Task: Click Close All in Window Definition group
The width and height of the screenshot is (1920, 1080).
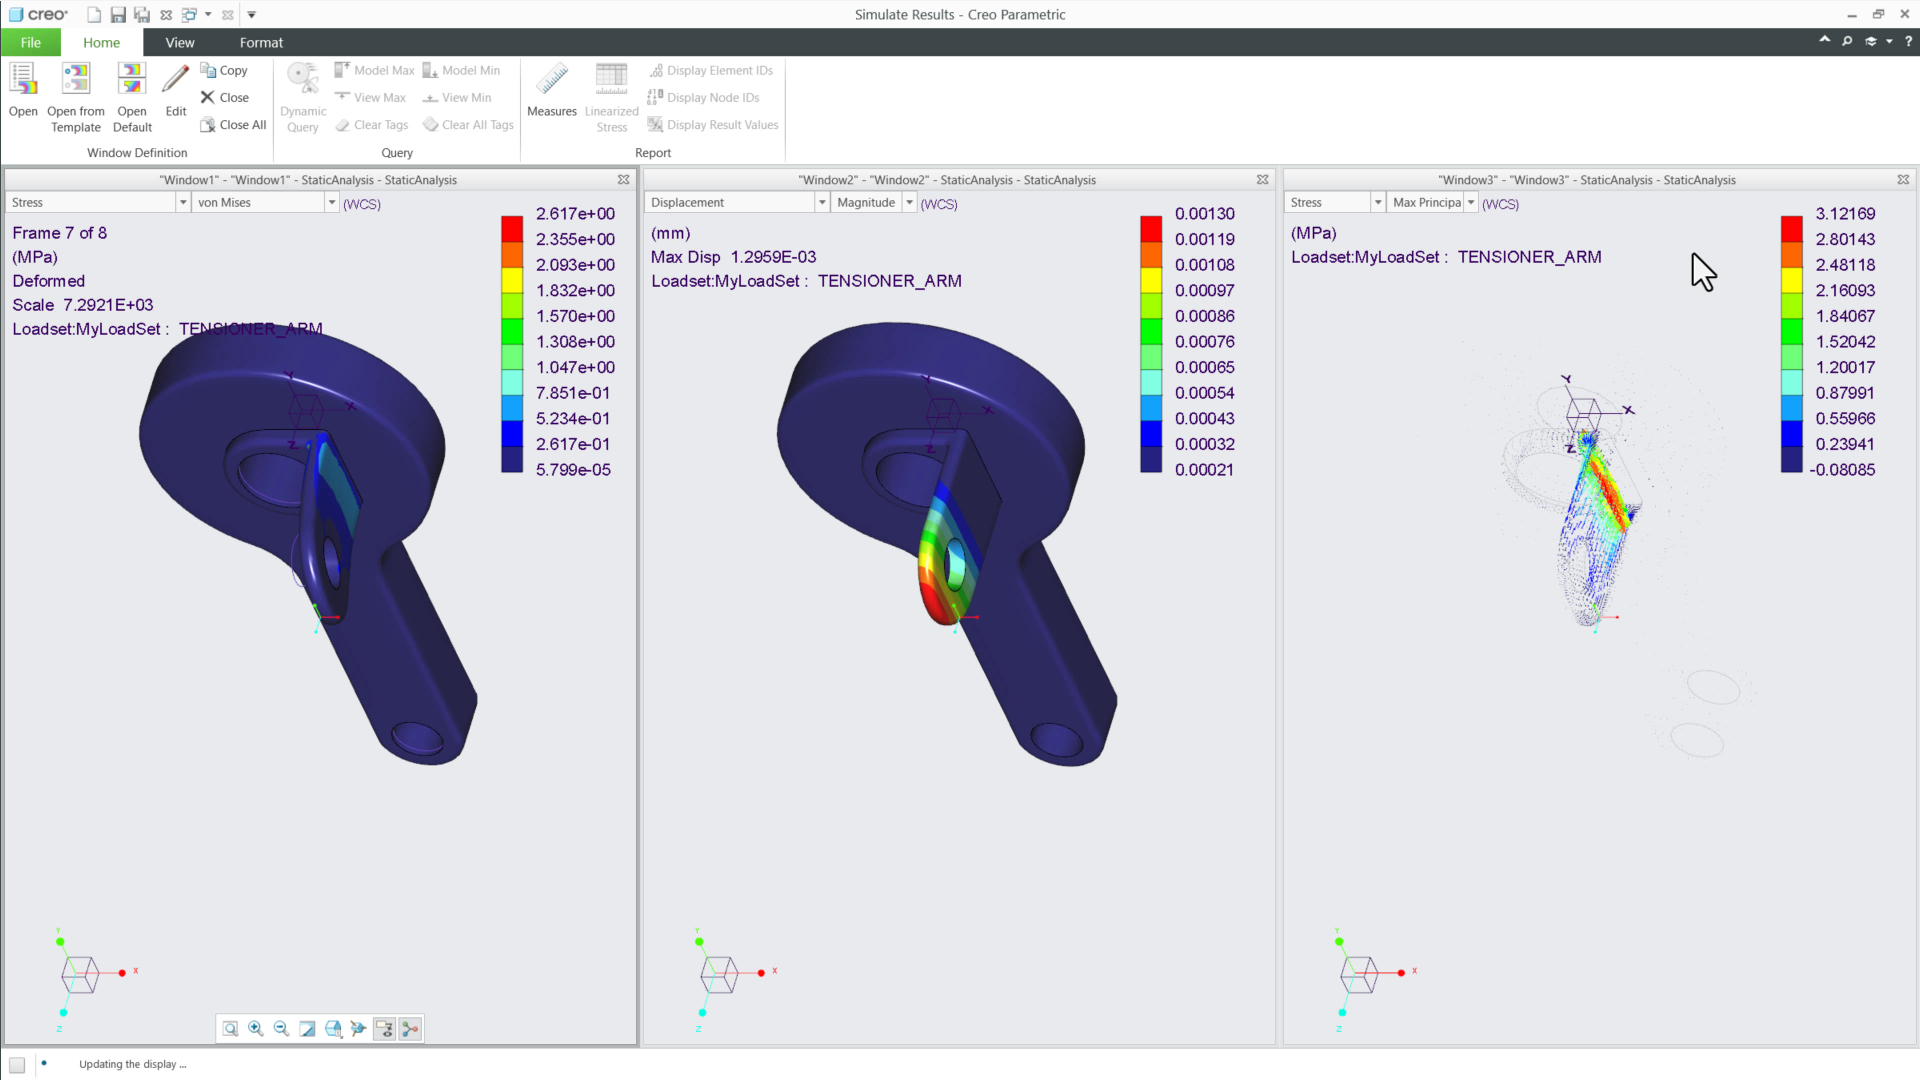Action: (233, 124)
